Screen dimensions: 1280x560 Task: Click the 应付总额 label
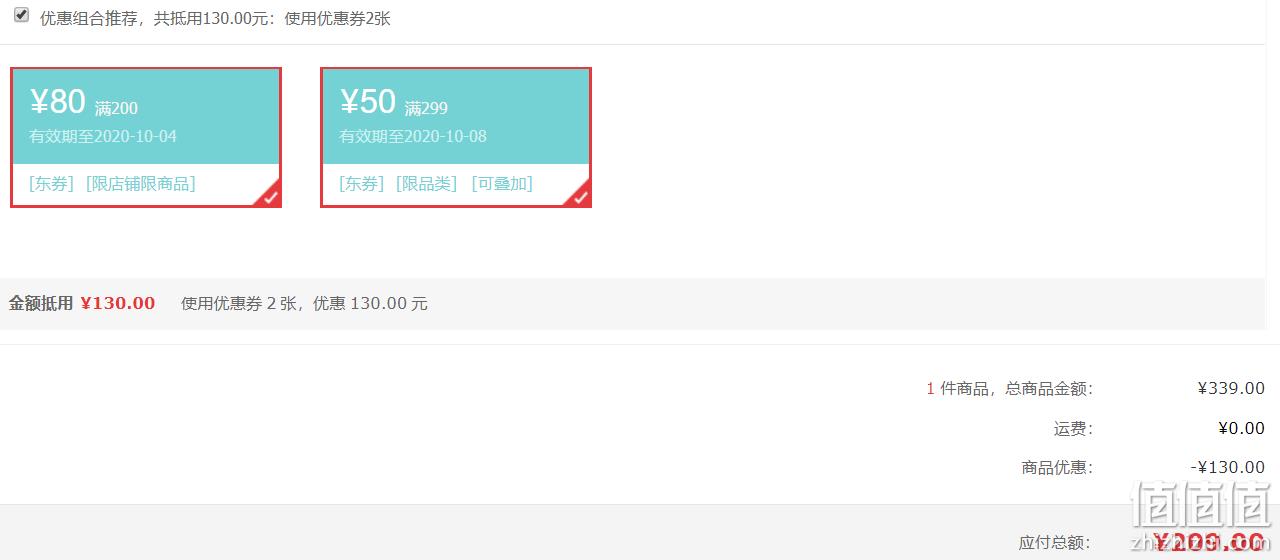(x=1055, y=542)
